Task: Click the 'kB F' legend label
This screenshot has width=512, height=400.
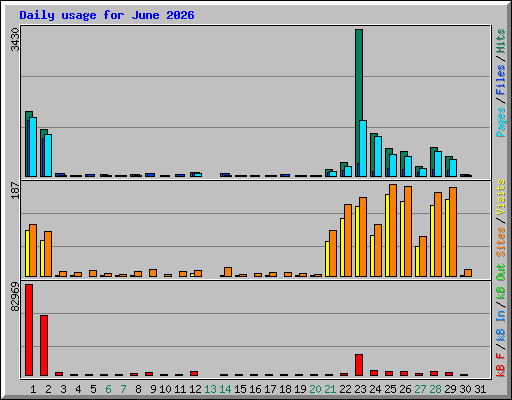Action: pos(501,365)
